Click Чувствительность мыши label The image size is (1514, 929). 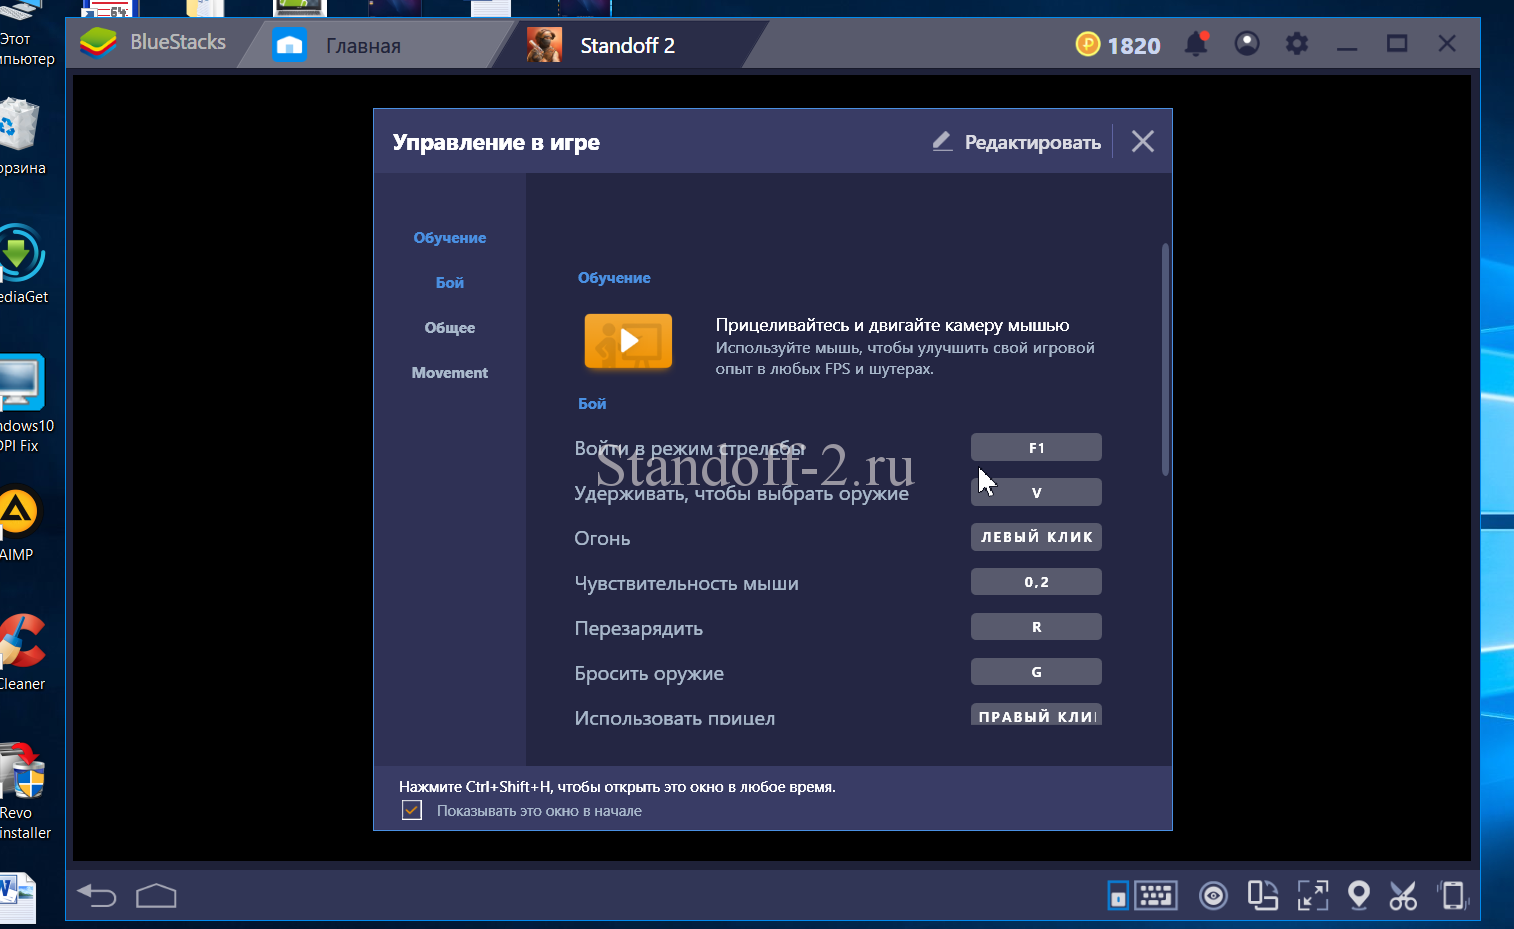coord(686,583)
